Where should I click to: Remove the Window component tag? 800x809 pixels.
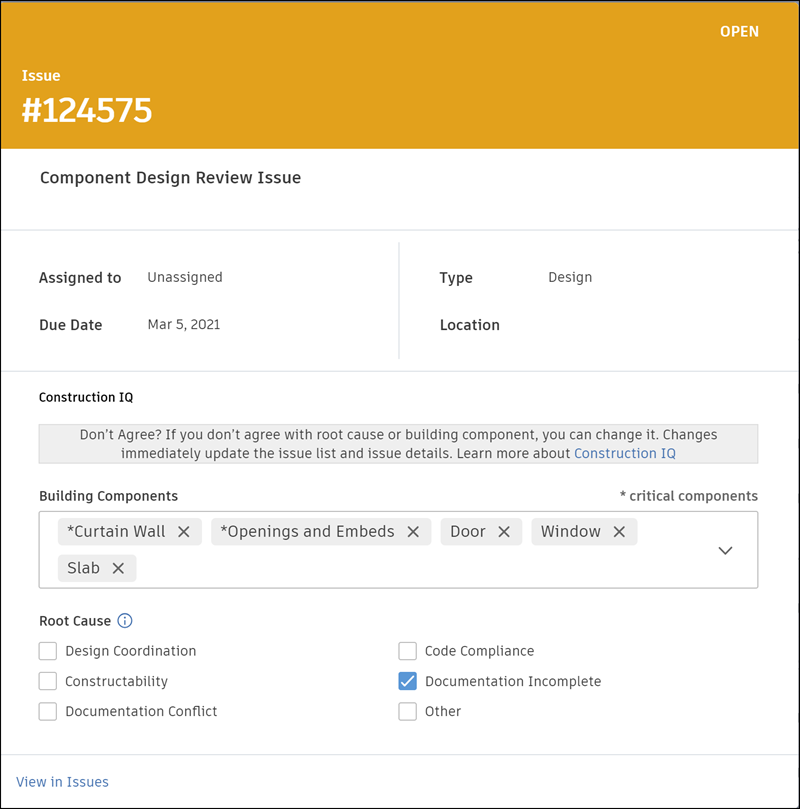(x=619, y=532)
